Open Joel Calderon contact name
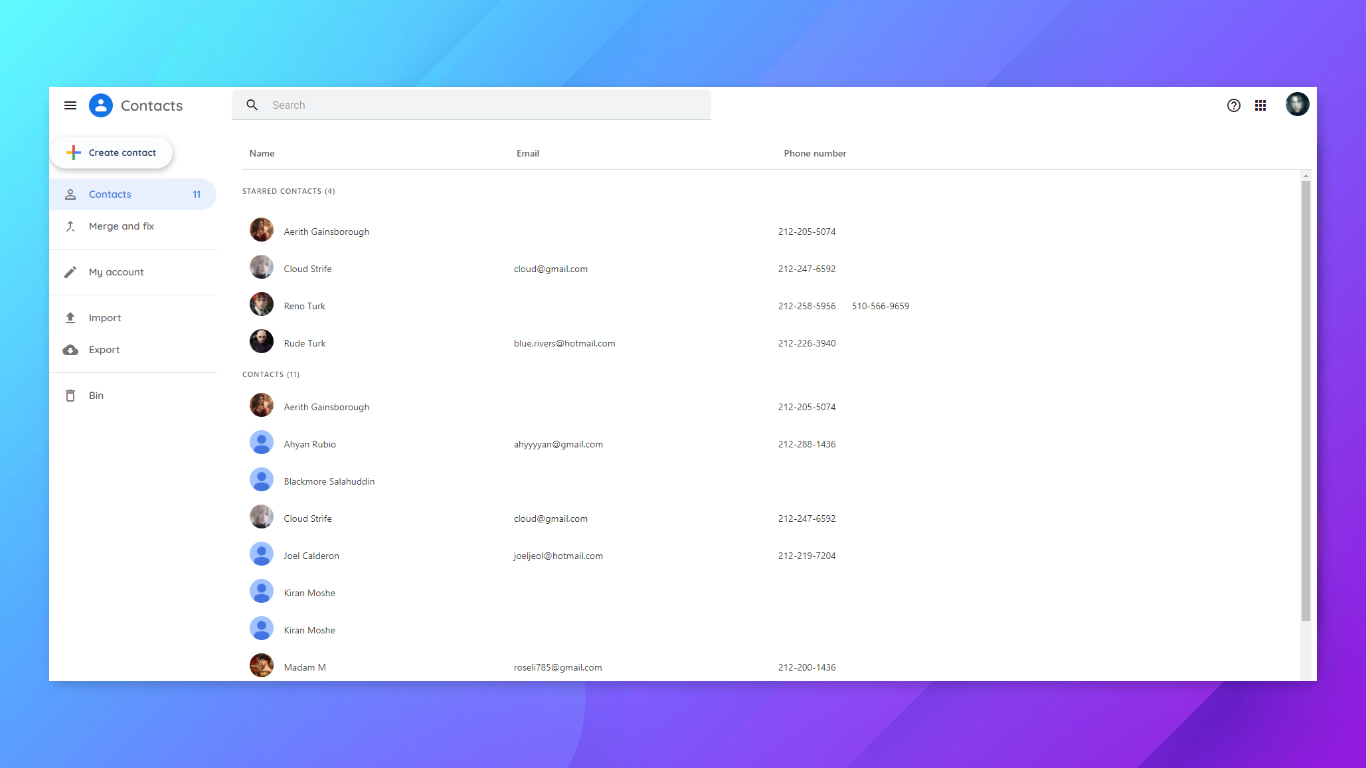This screenshot has width=1366, height=768. pyautogui.click(x=311, y=556)
